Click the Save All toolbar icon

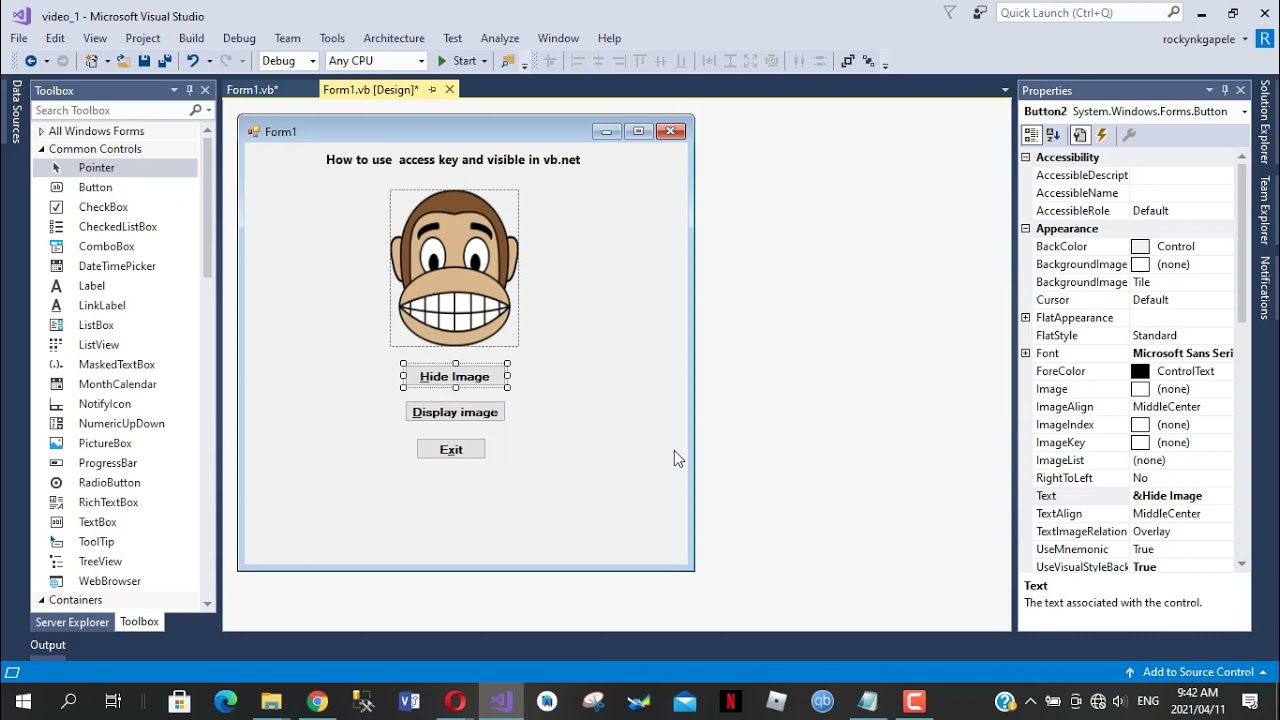pos(164,61)
